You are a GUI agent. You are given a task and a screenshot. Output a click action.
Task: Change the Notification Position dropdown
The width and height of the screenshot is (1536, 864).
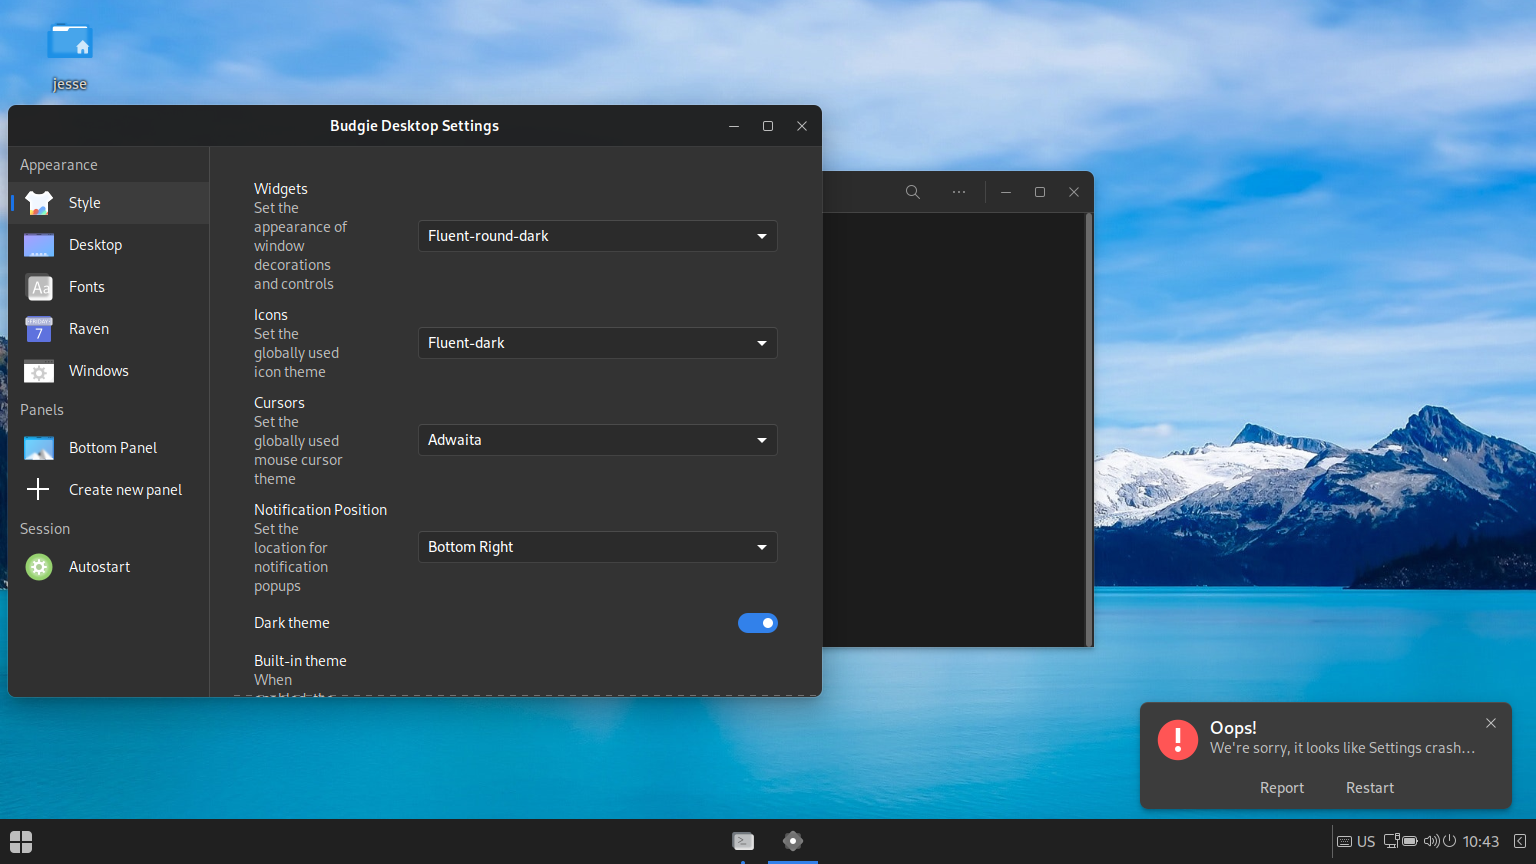point(598,547)
